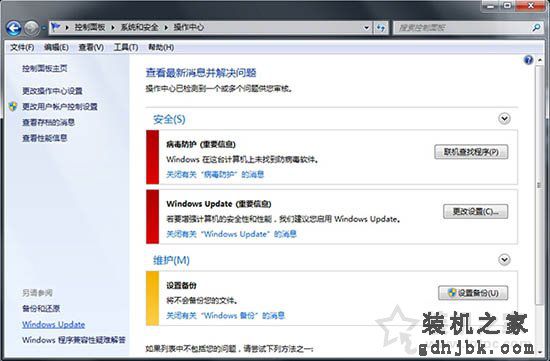
Task: Open 查看性能信息 sidebar link
Action: [x=45, y=138]
